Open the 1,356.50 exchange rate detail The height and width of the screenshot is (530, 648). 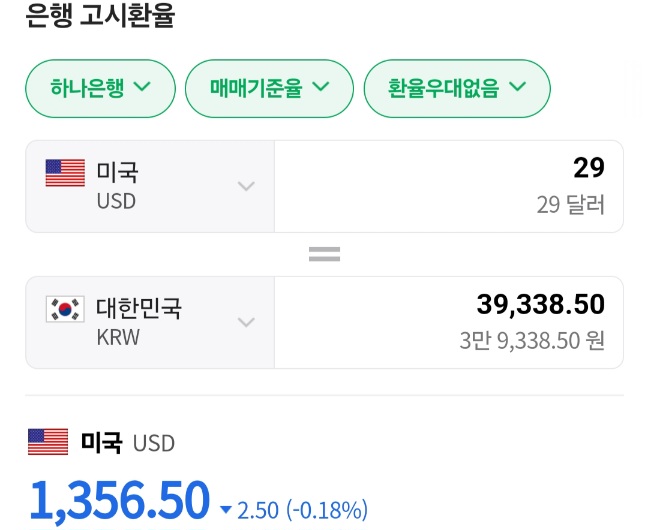coord(119,500)
